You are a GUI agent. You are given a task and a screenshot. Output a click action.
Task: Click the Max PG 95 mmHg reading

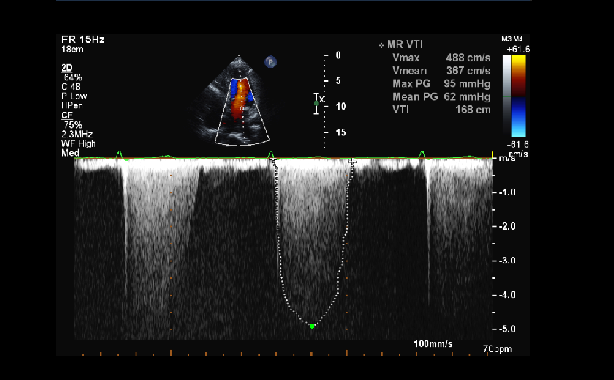point(441,84)
